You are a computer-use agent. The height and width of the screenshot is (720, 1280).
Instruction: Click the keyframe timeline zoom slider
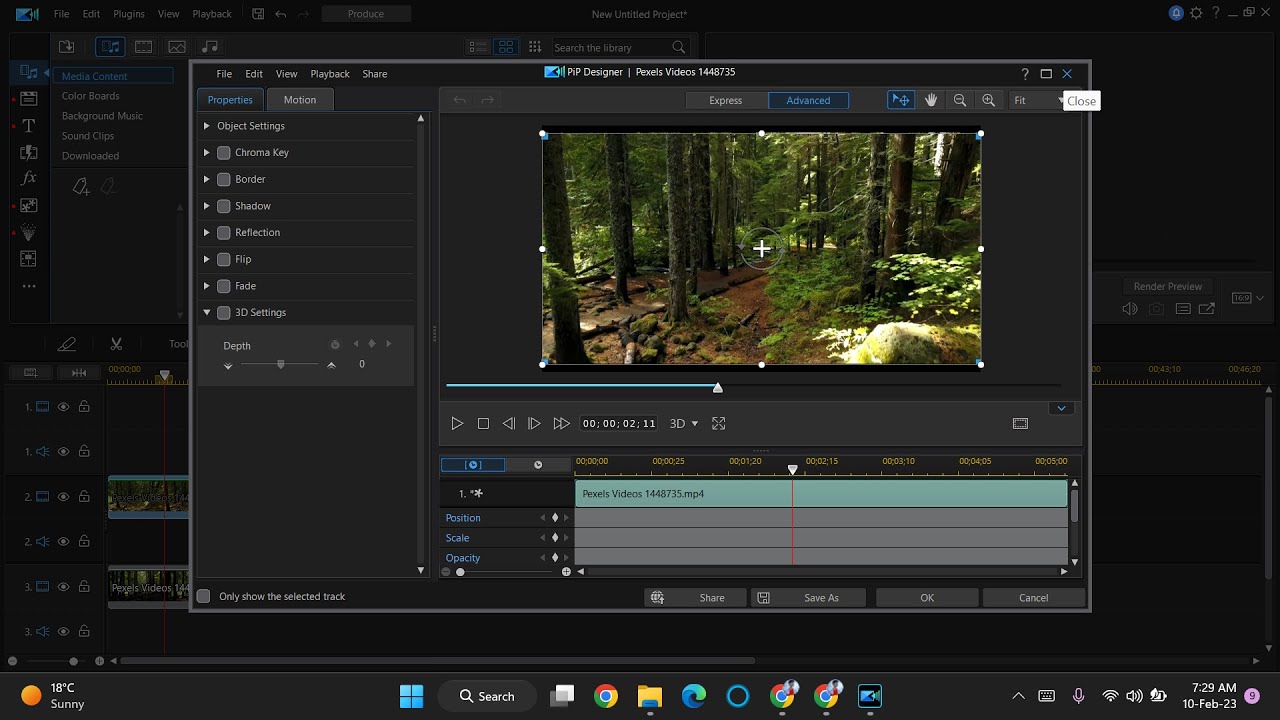[460, 572]
